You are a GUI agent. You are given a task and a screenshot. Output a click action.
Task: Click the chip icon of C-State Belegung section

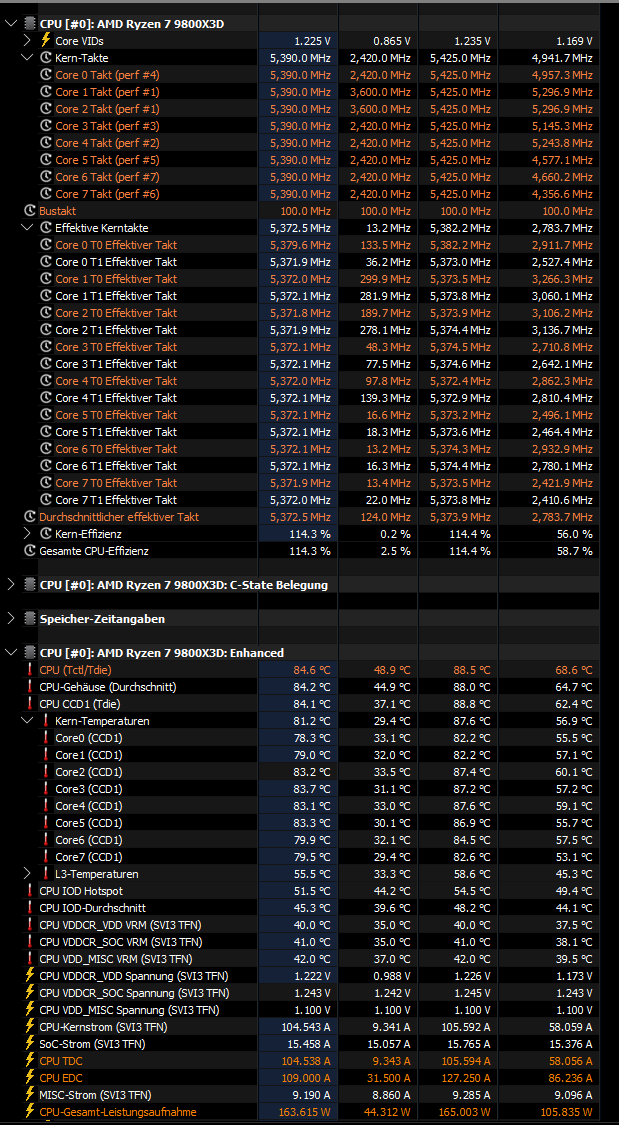pyautogui.click(x=29, y=585)
